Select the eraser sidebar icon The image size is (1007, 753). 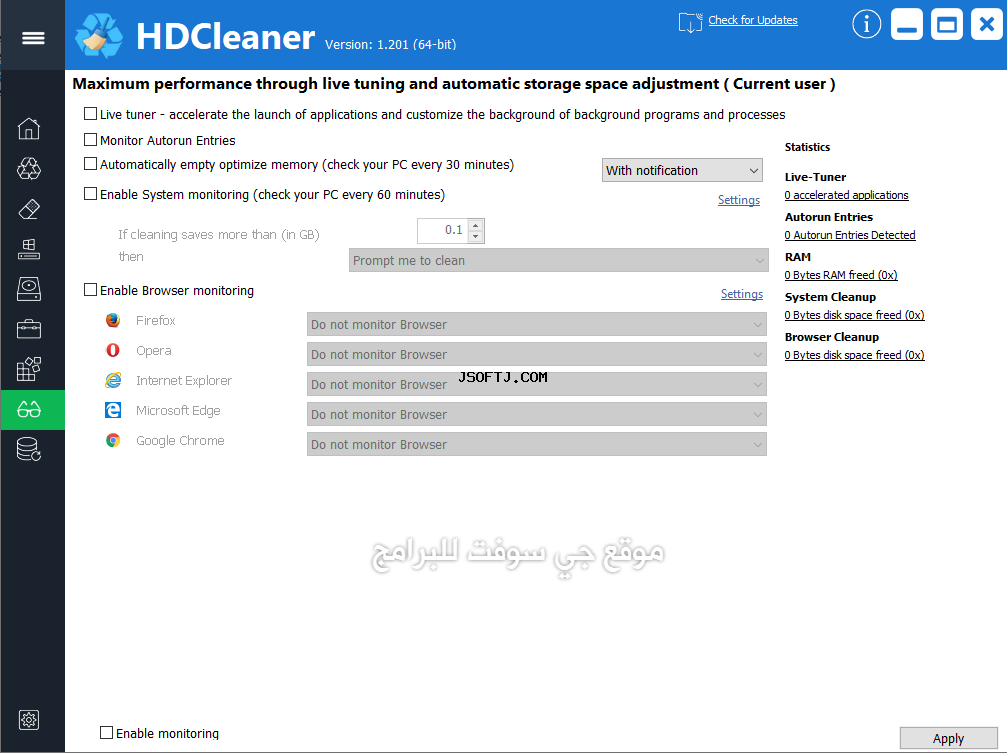[29, 209]
